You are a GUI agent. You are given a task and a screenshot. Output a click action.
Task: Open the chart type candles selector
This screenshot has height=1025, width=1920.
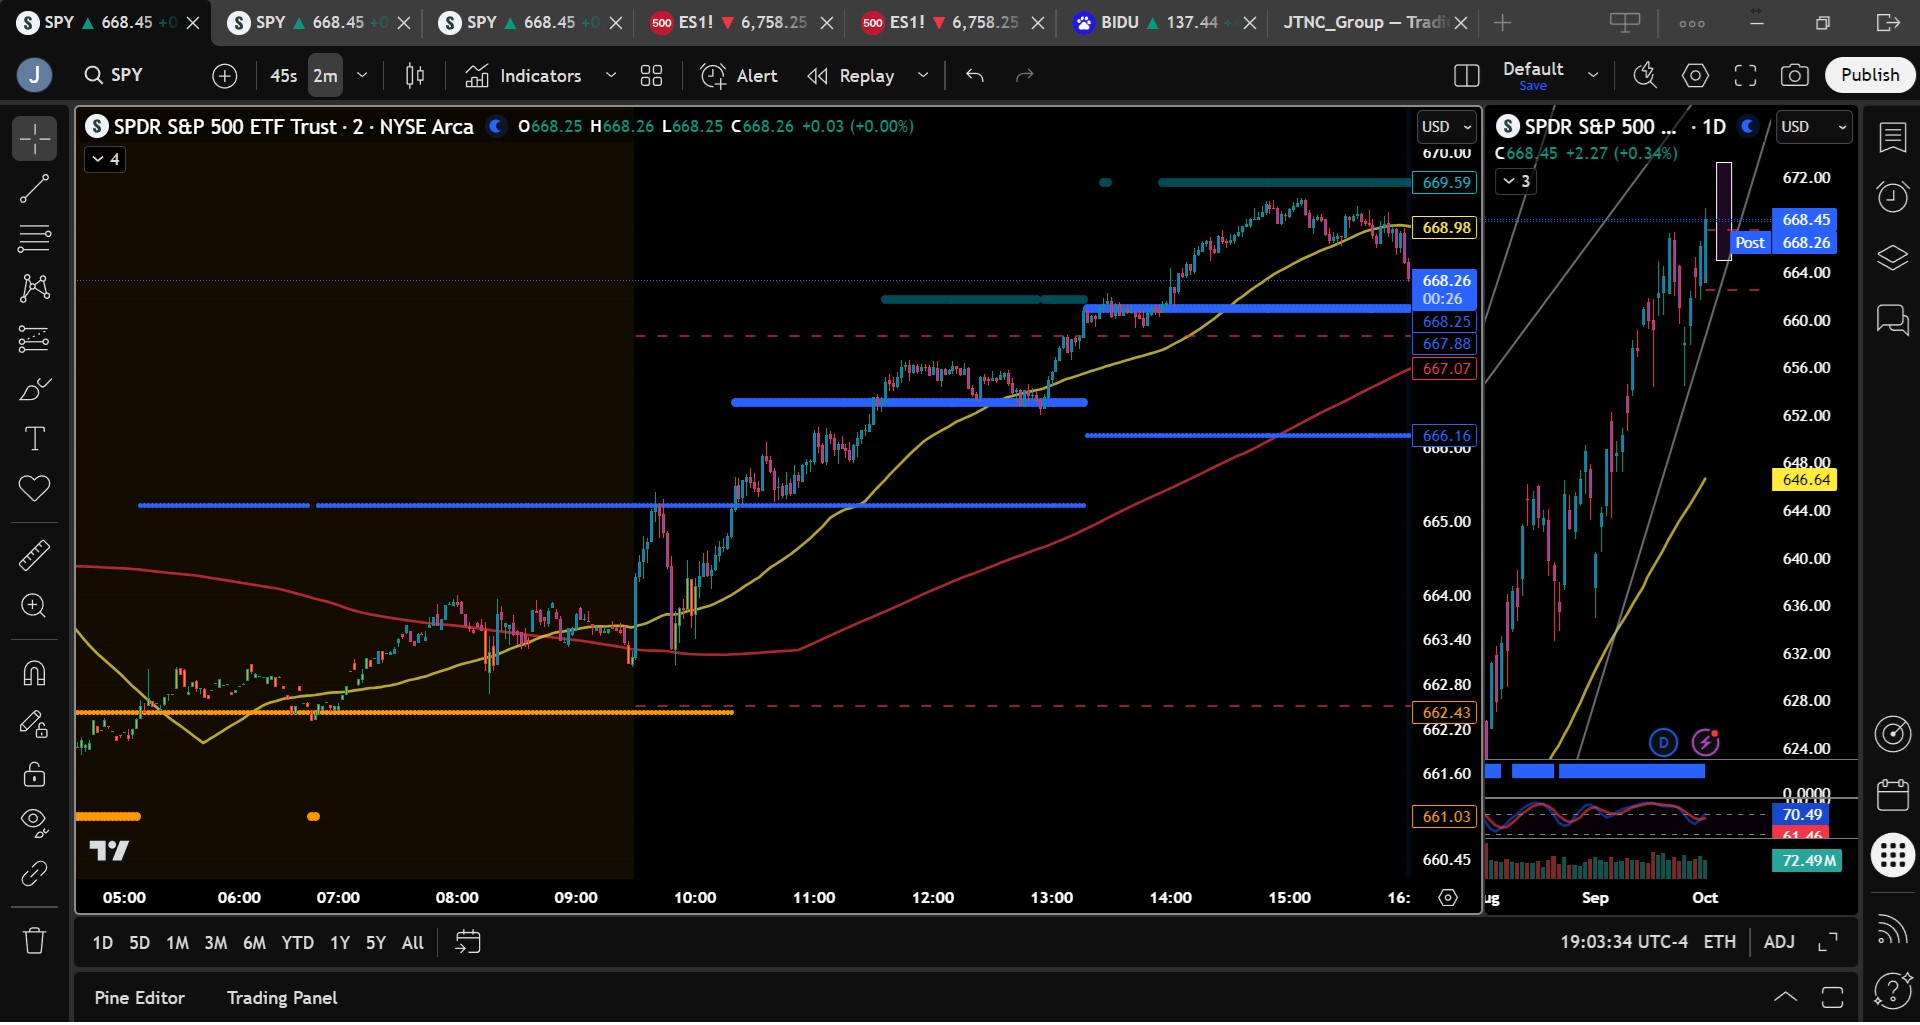[x=415, y=76]
